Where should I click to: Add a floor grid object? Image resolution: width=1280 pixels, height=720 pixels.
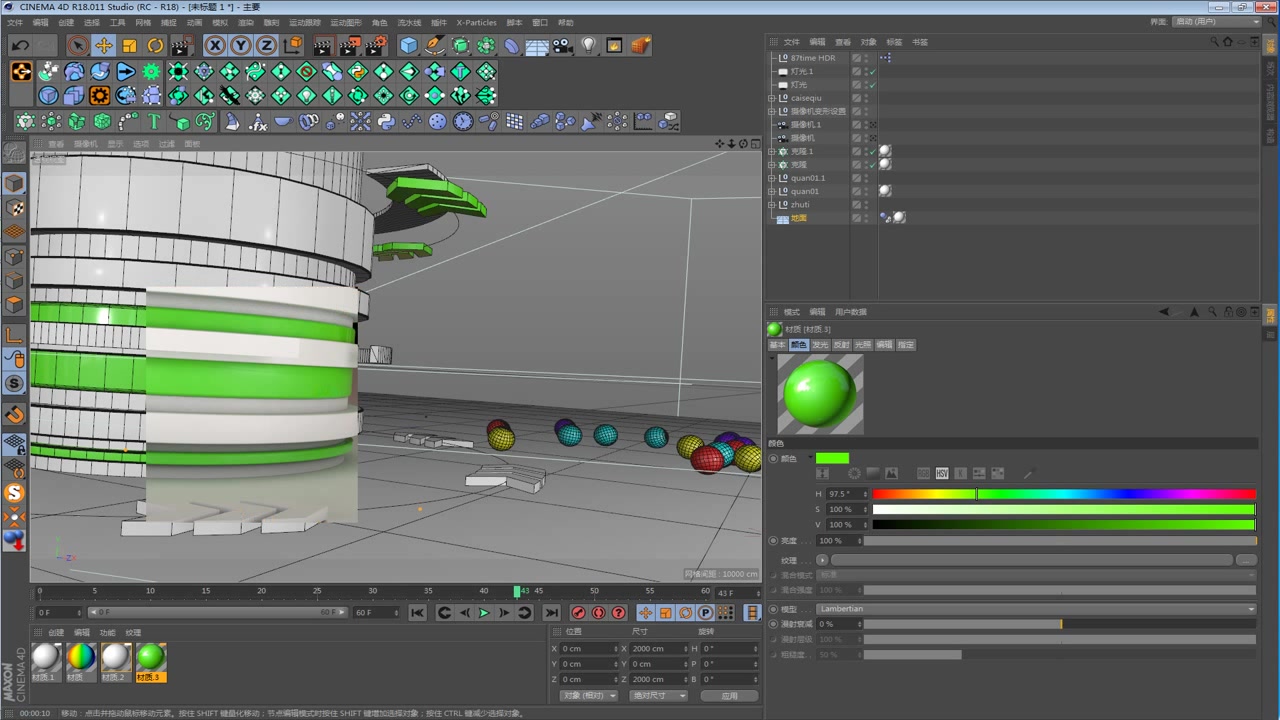[x=537, y=45]
